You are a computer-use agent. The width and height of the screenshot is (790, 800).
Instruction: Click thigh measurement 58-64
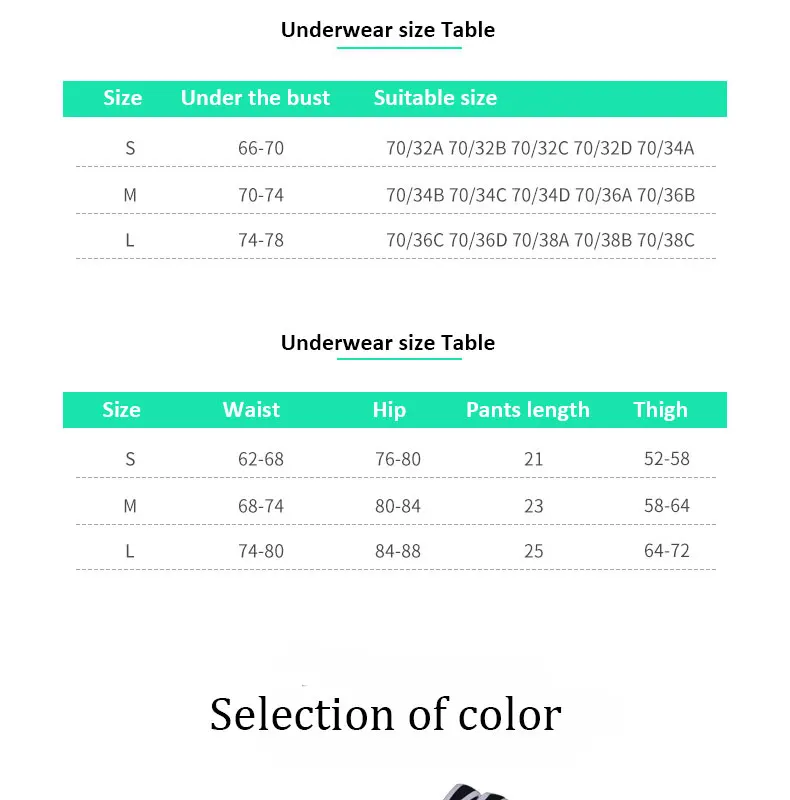point(666,506)
